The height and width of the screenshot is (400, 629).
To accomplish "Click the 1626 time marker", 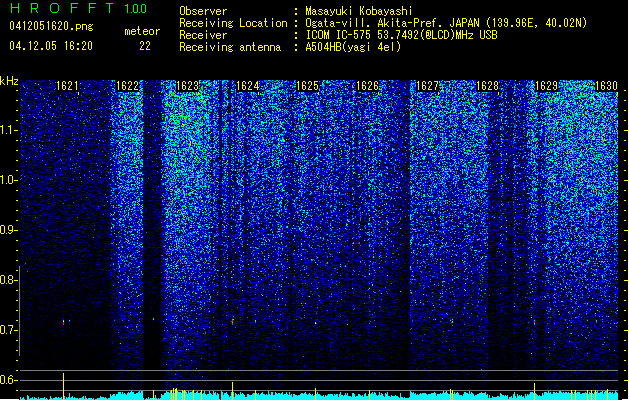I will point(367,86).
